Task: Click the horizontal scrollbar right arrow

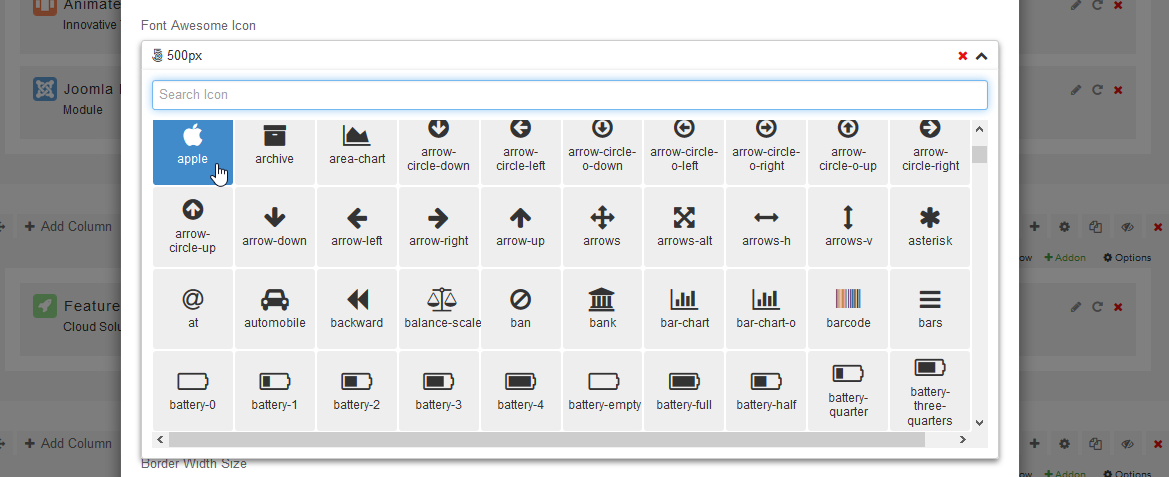Action: 962,440
